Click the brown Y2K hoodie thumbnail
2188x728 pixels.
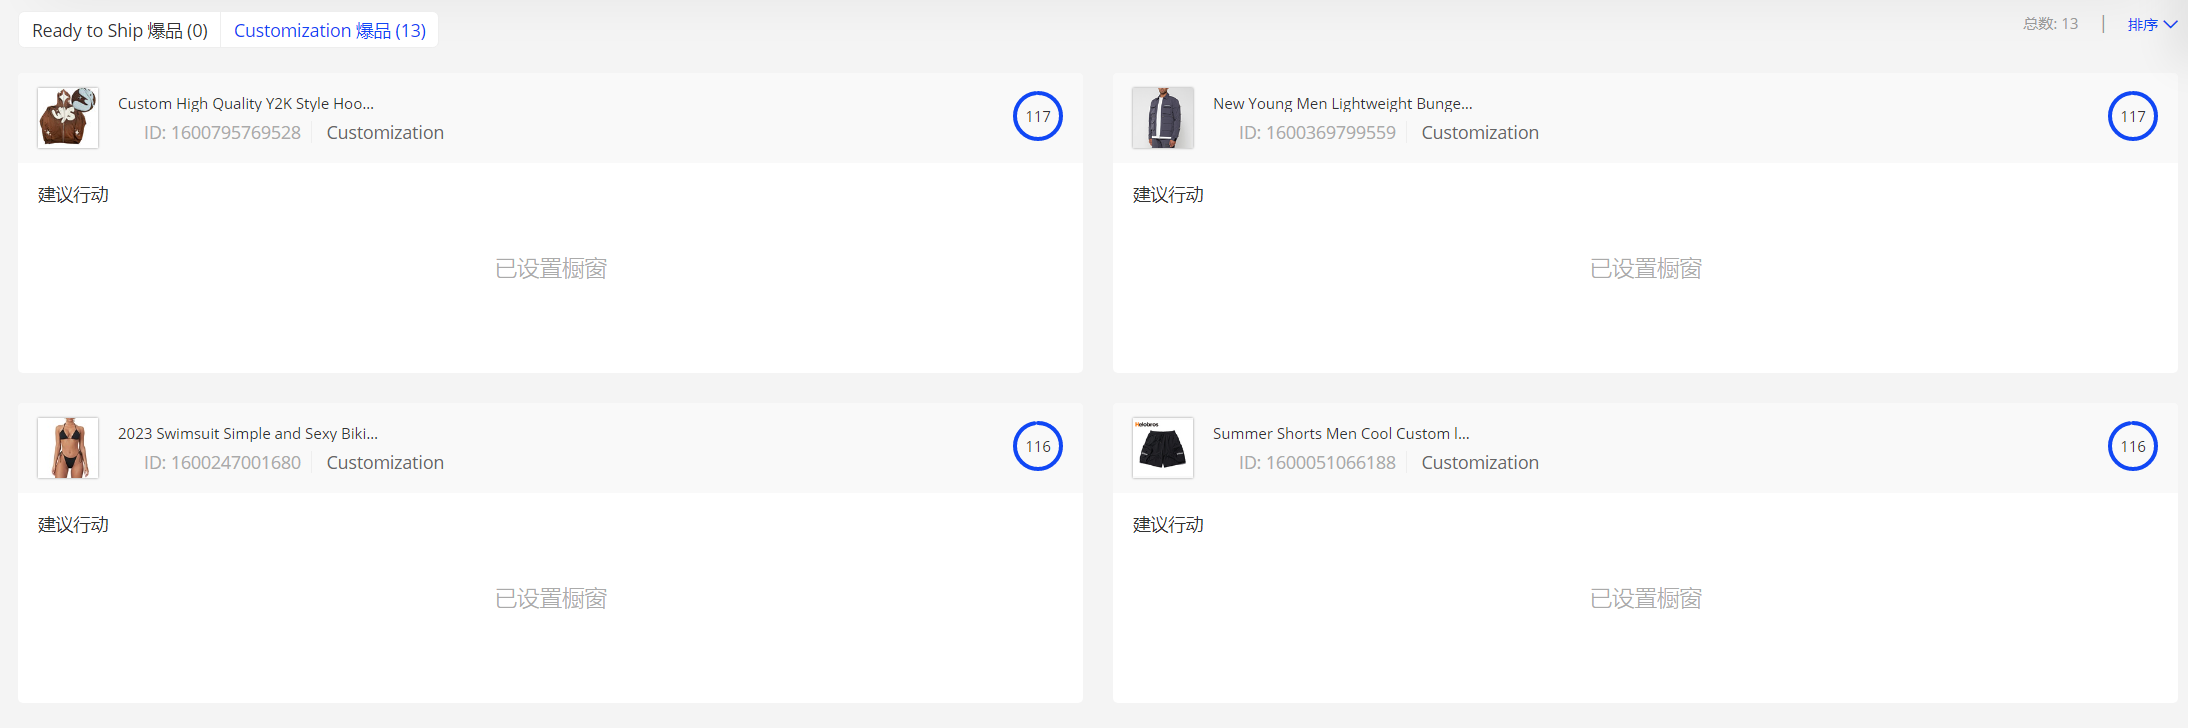coord(68,118)
